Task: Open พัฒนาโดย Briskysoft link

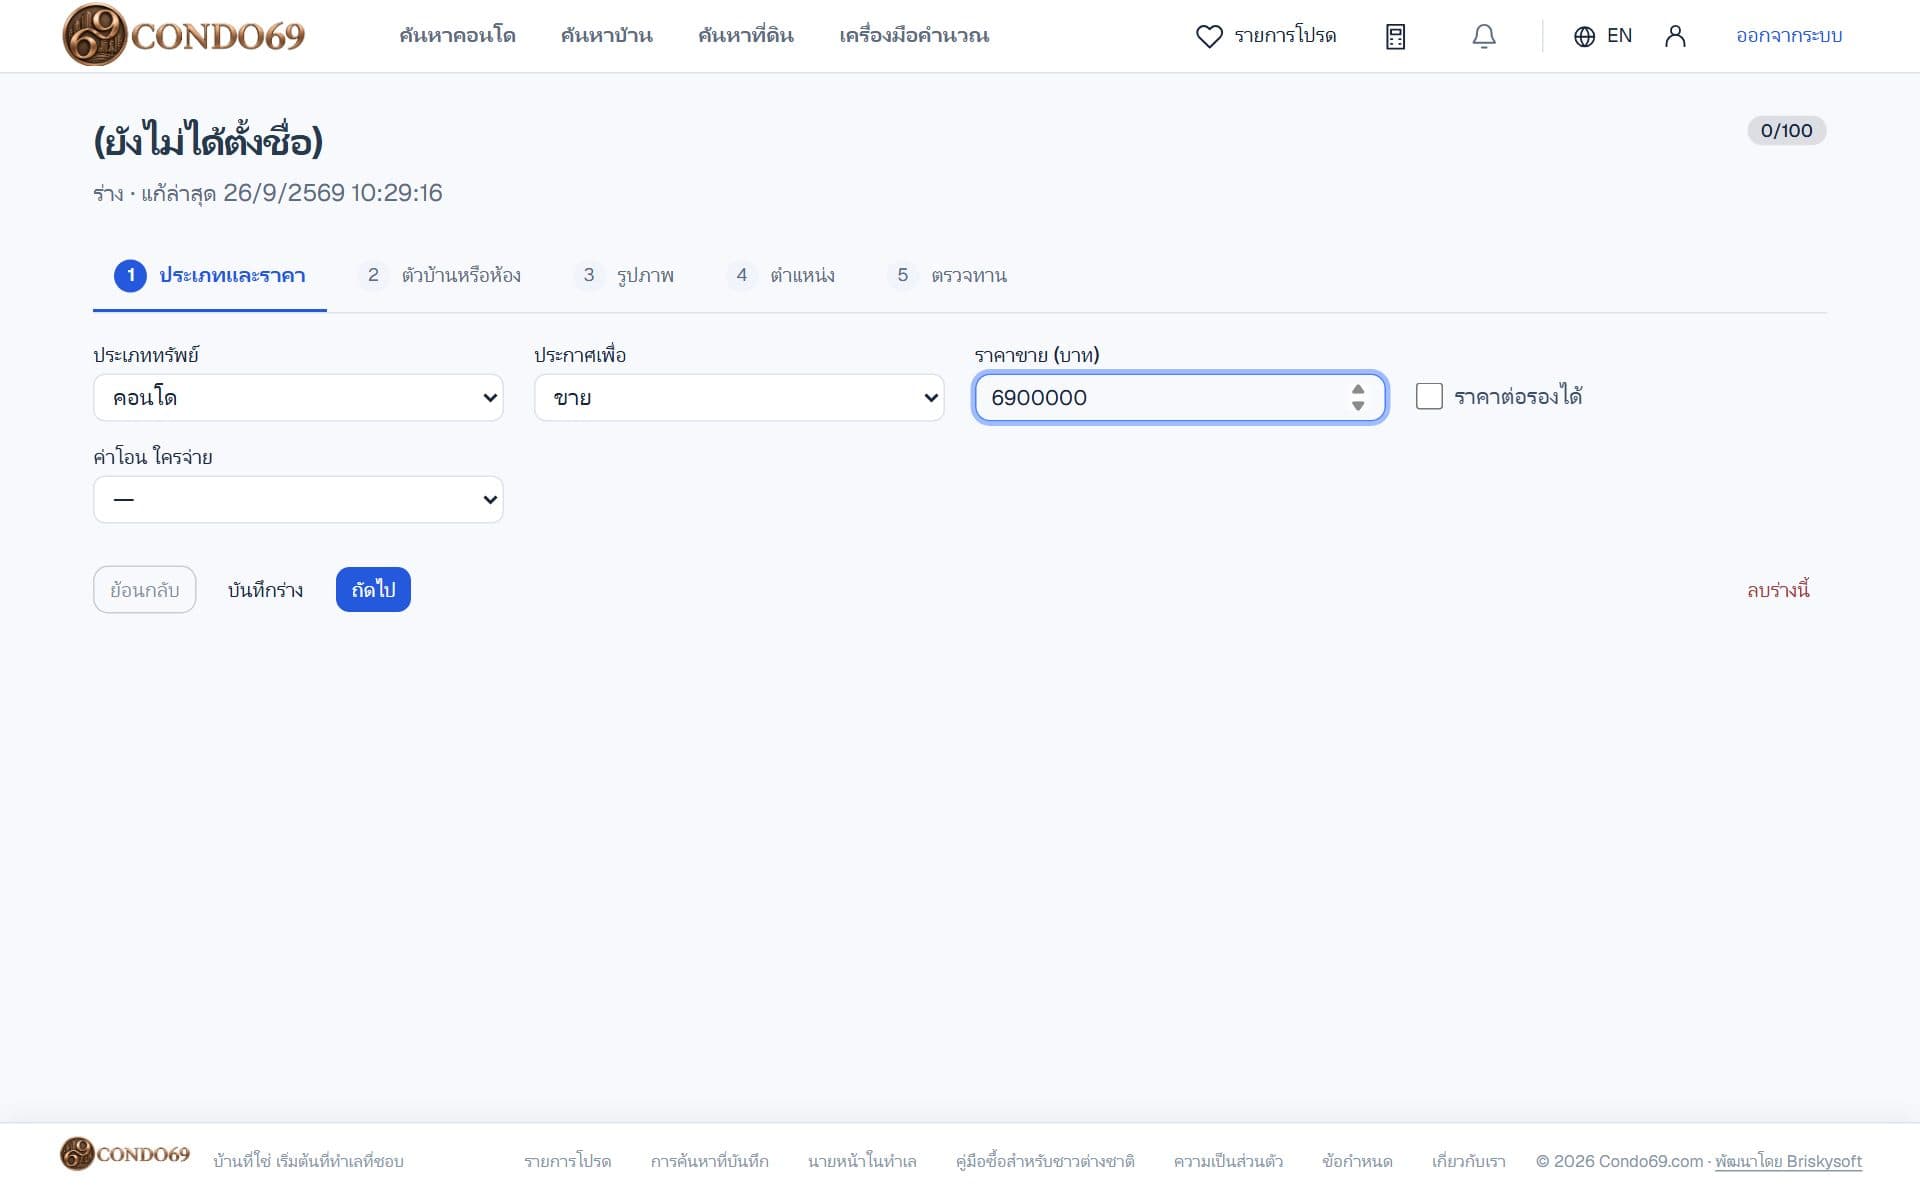Action: (x=1788, y=1161)
